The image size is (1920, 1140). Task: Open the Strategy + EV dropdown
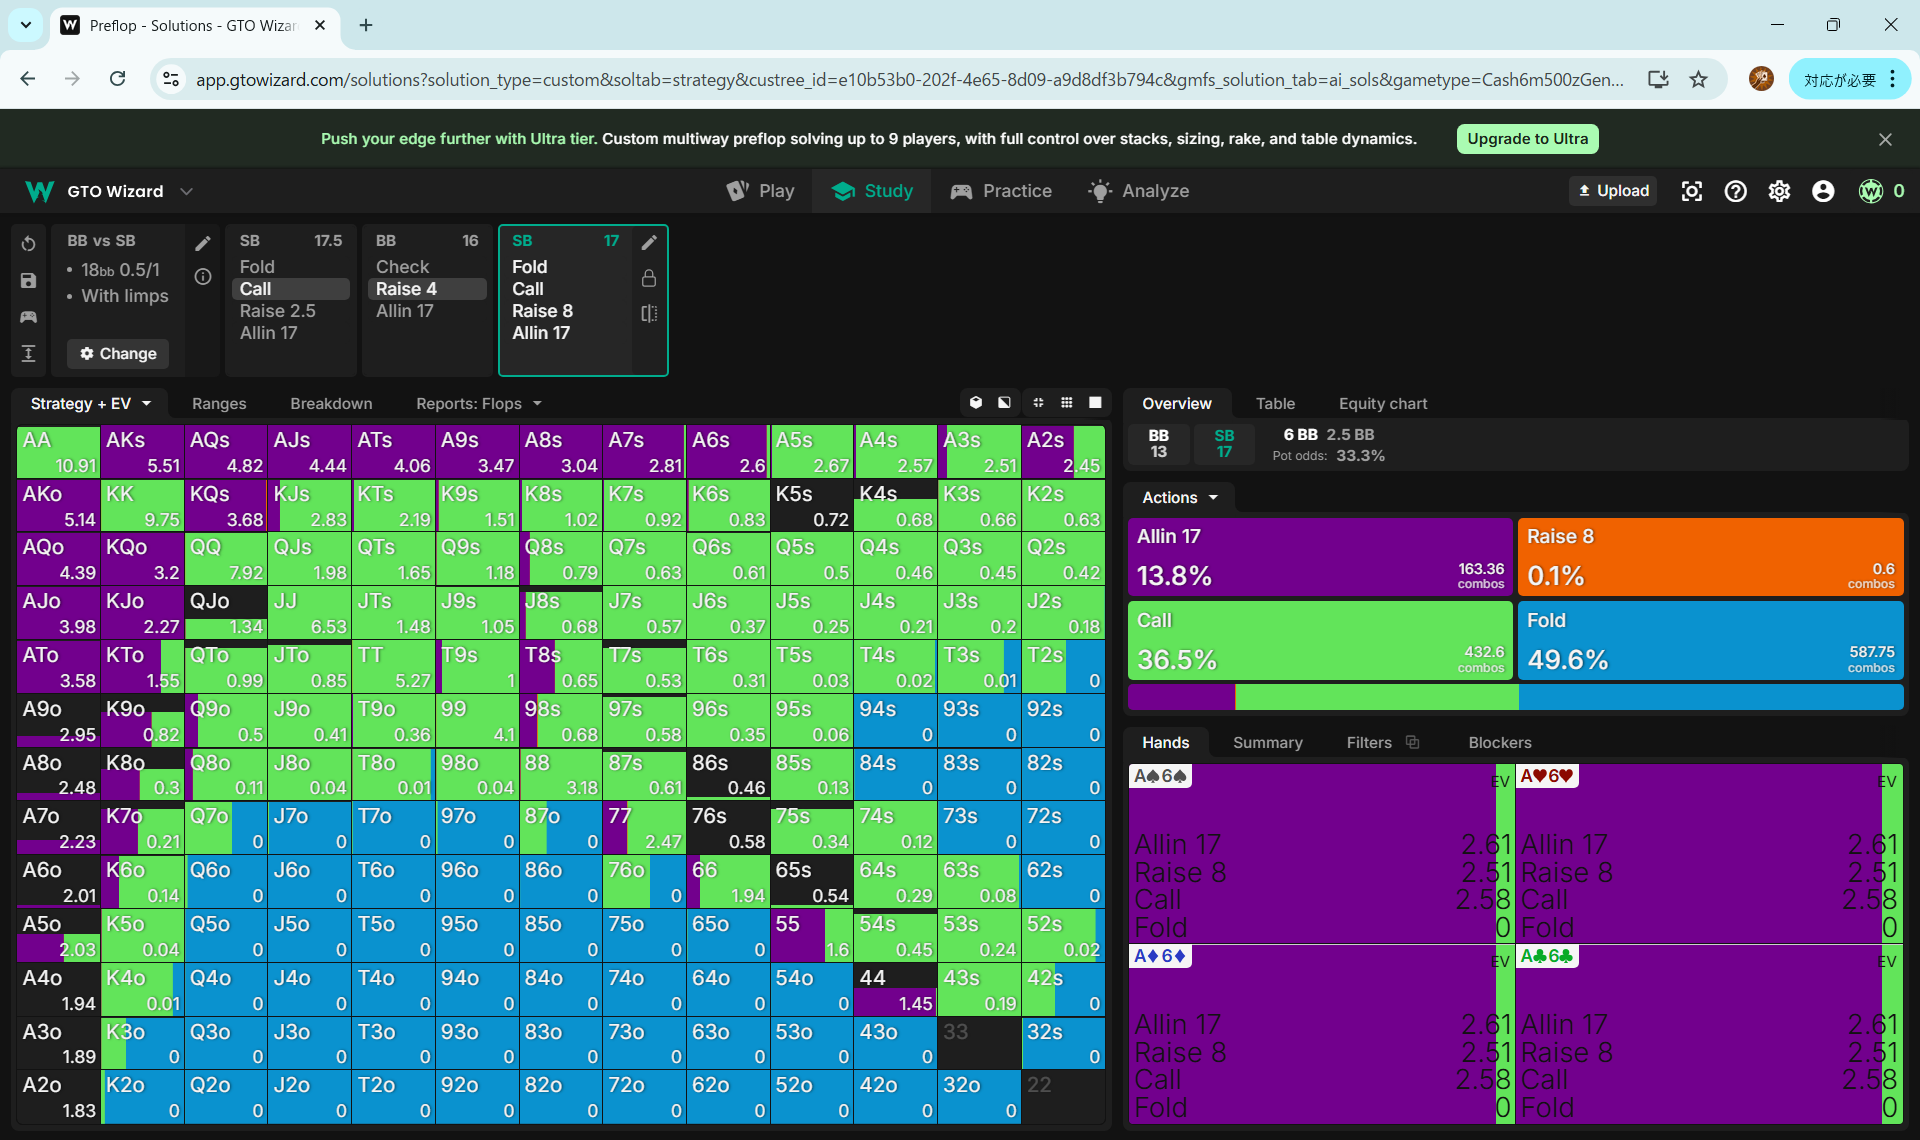click(x=90, y=403)
